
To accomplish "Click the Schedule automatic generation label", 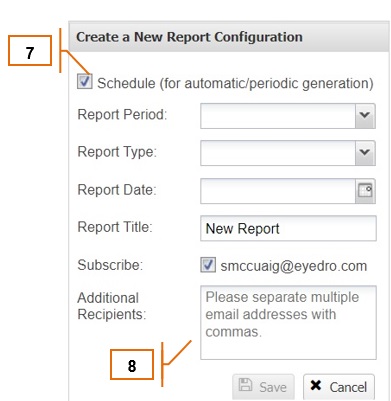I will pyautogui.click(x=235, y=83).
